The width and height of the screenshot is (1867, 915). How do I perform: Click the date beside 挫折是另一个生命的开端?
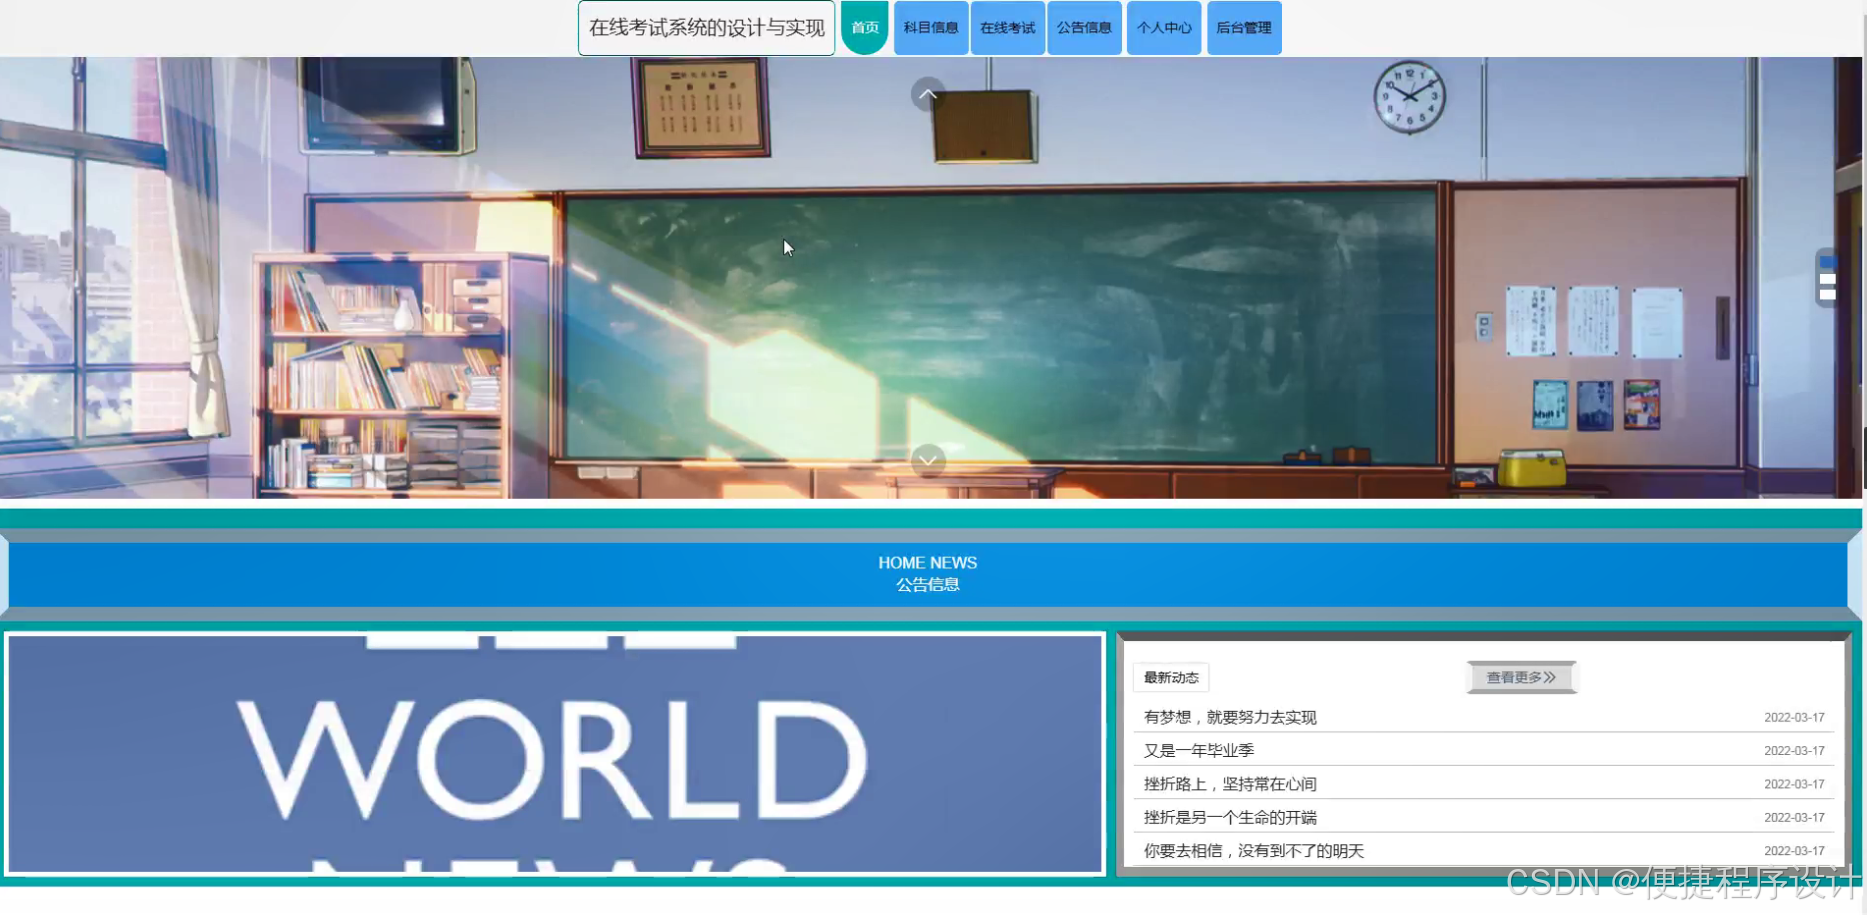point(1794,817)
